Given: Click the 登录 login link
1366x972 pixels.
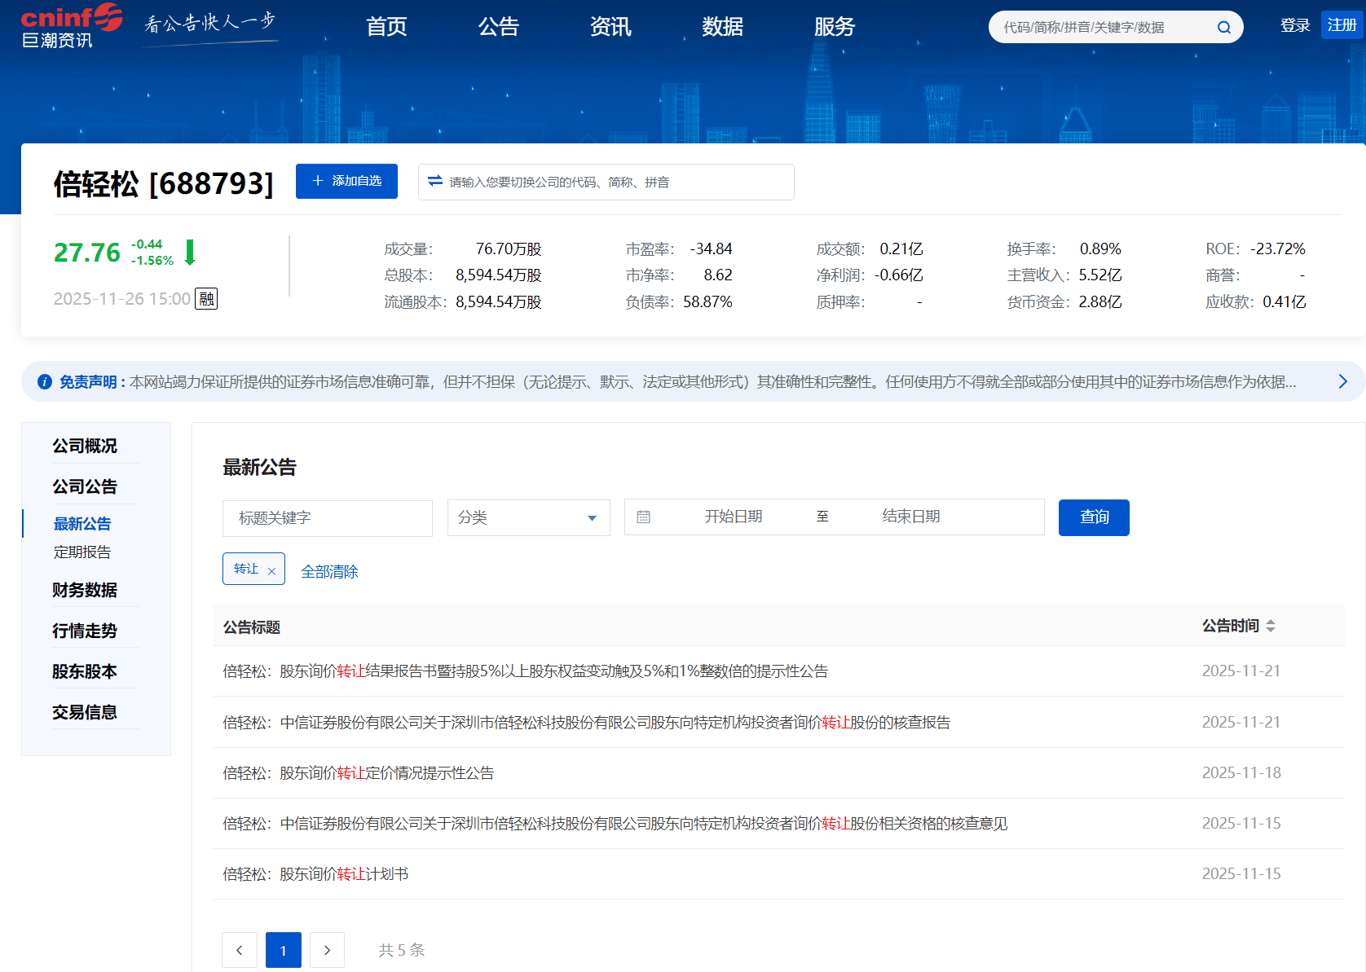Looking at the screenshot, I should point(1295,26).
